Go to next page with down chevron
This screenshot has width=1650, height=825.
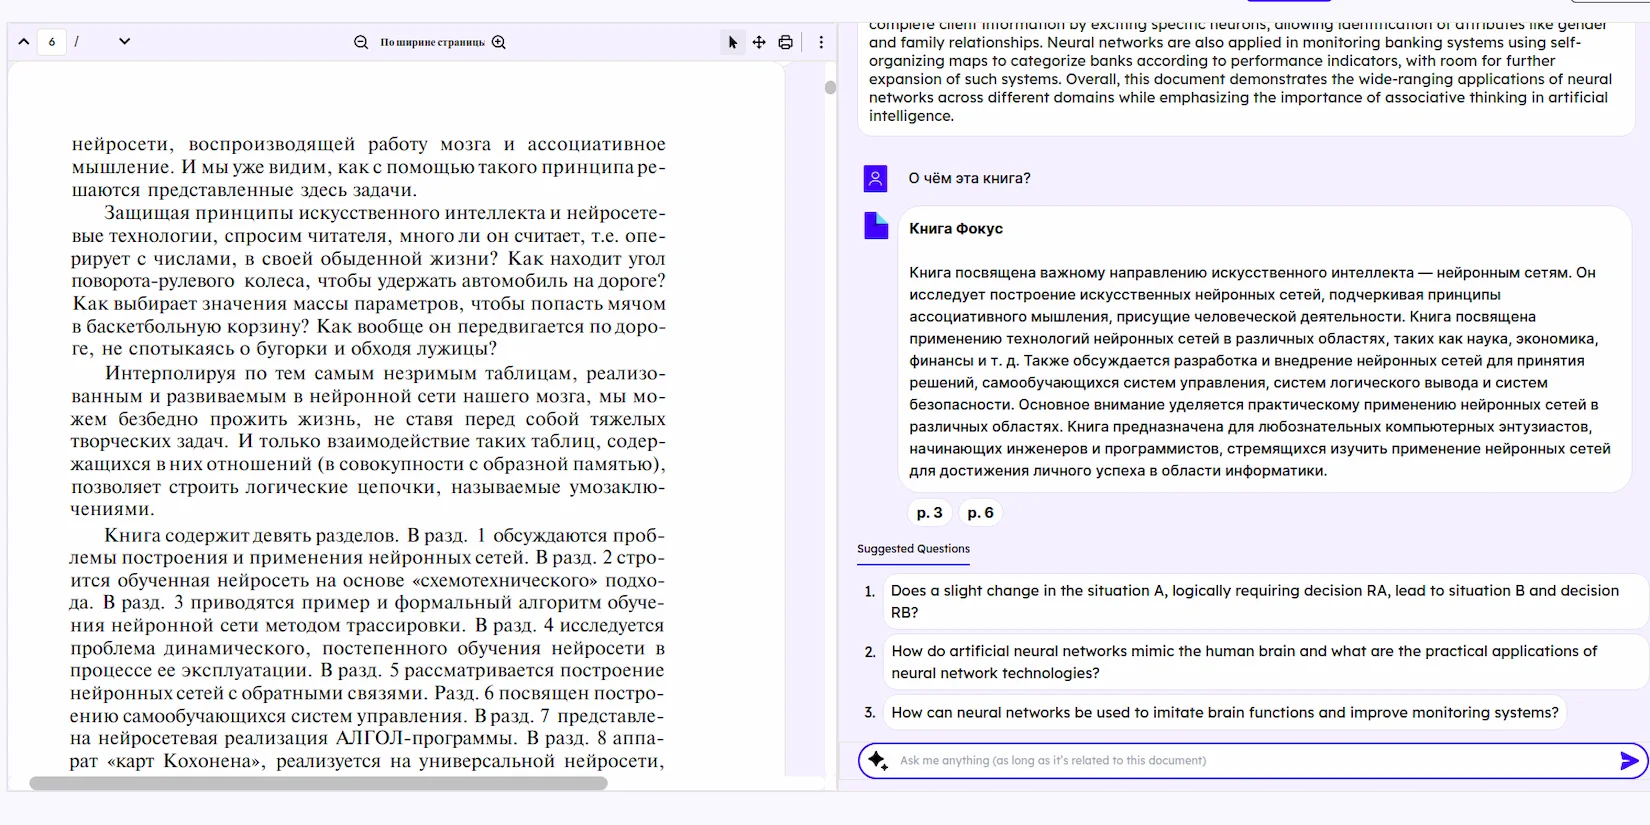124,42
